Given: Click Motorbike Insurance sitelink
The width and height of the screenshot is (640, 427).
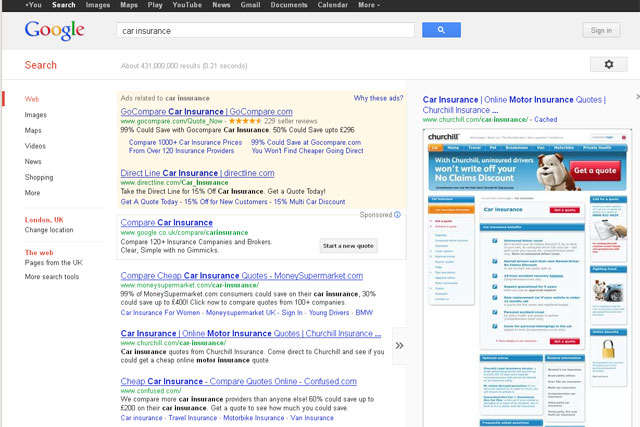Looking at the screenshot, I should pyautogui.click(x=253, y=418).
